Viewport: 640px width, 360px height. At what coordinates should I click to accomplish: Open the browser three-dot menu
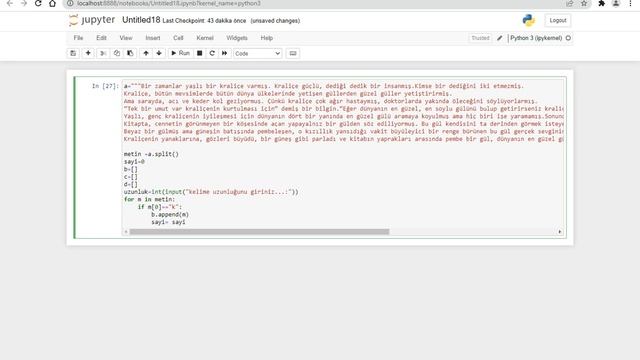coord(631,4)
